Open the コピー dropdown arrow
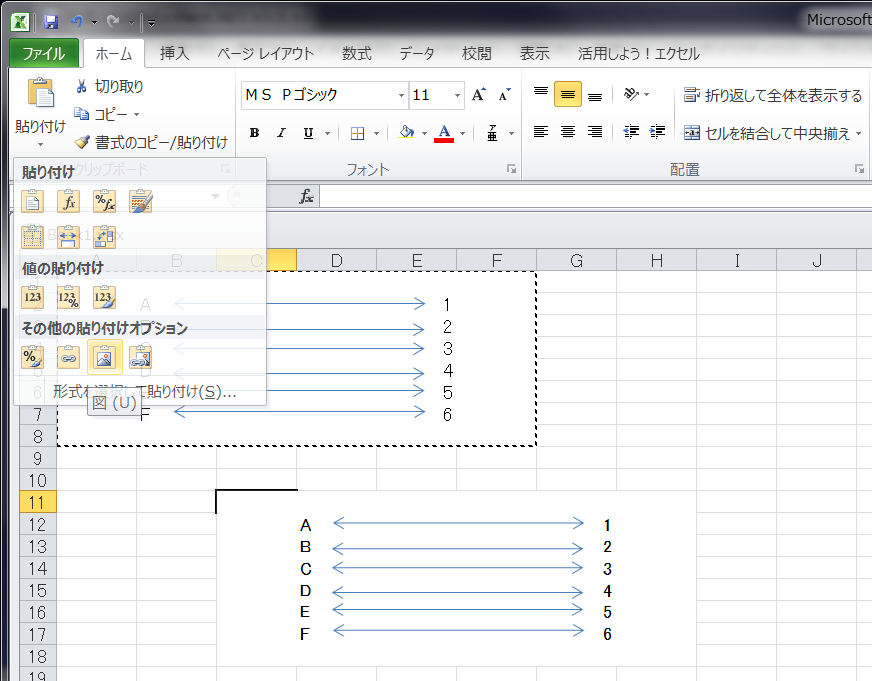 tap(136, 115)
